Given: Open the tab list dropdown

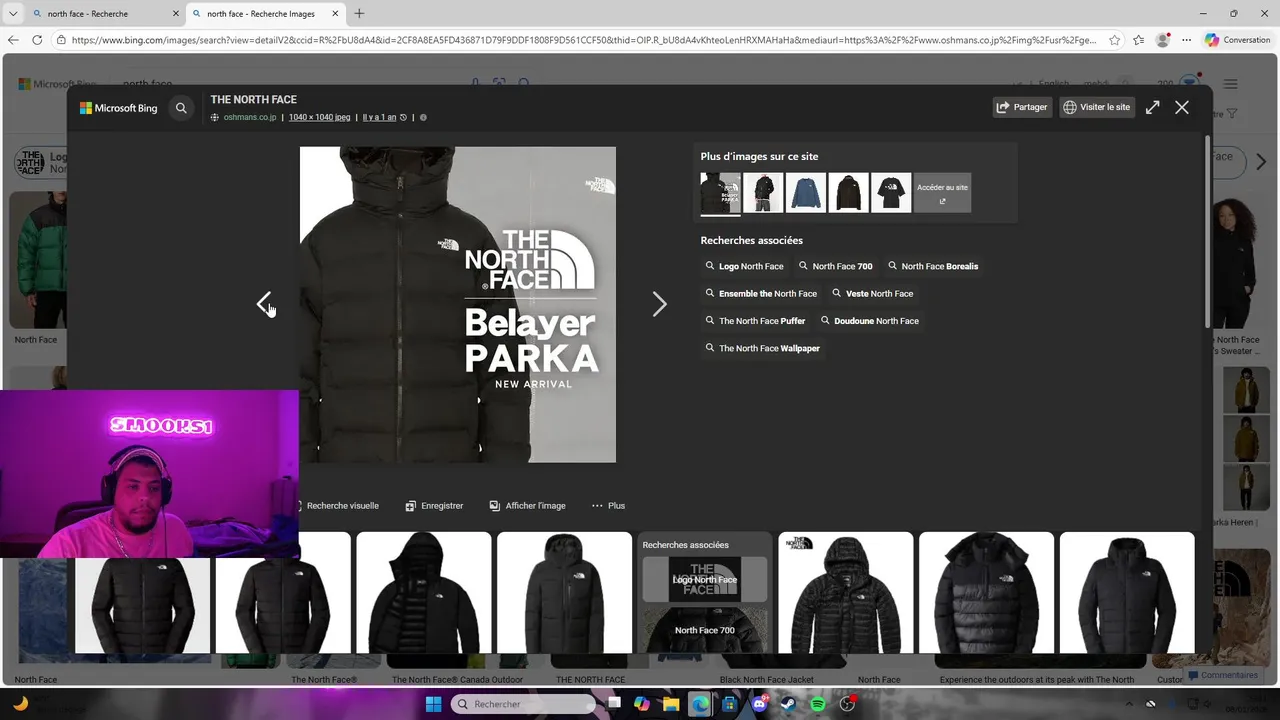Looking at the screenshot, I should [x=13, y=14].
